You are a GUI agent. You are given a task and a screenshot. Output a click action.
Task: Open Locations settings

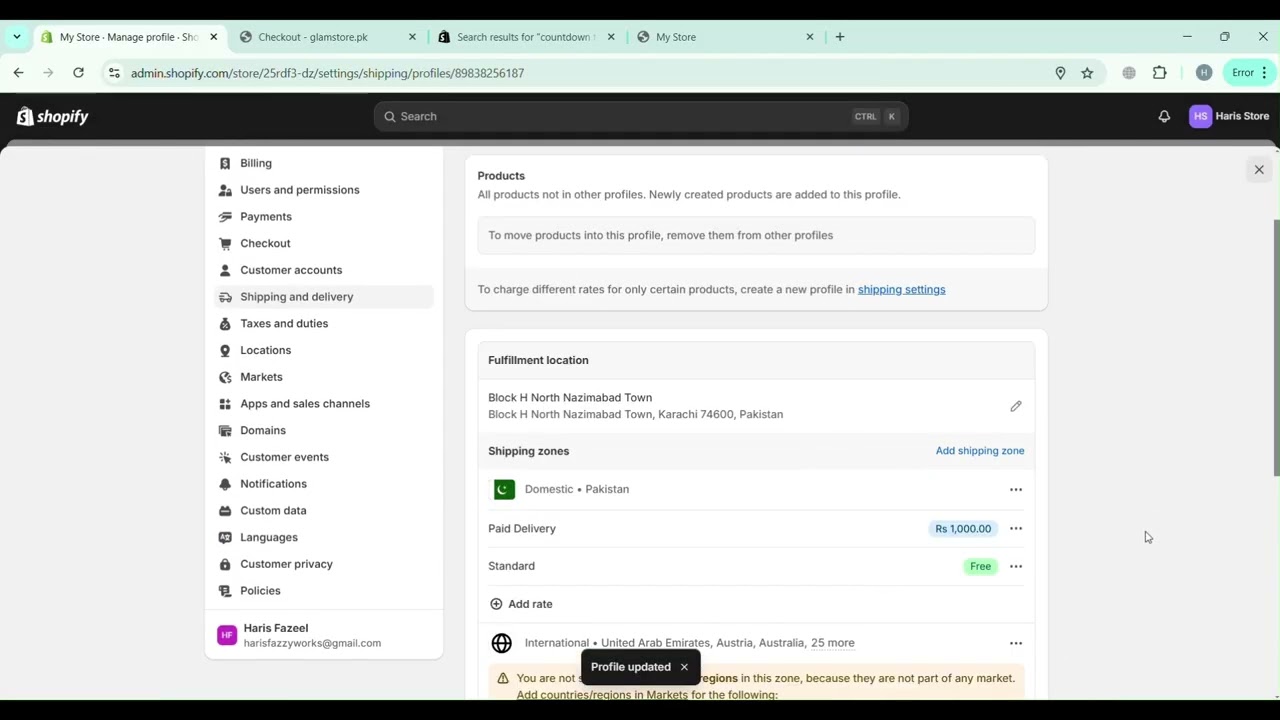tap(323, 350)
